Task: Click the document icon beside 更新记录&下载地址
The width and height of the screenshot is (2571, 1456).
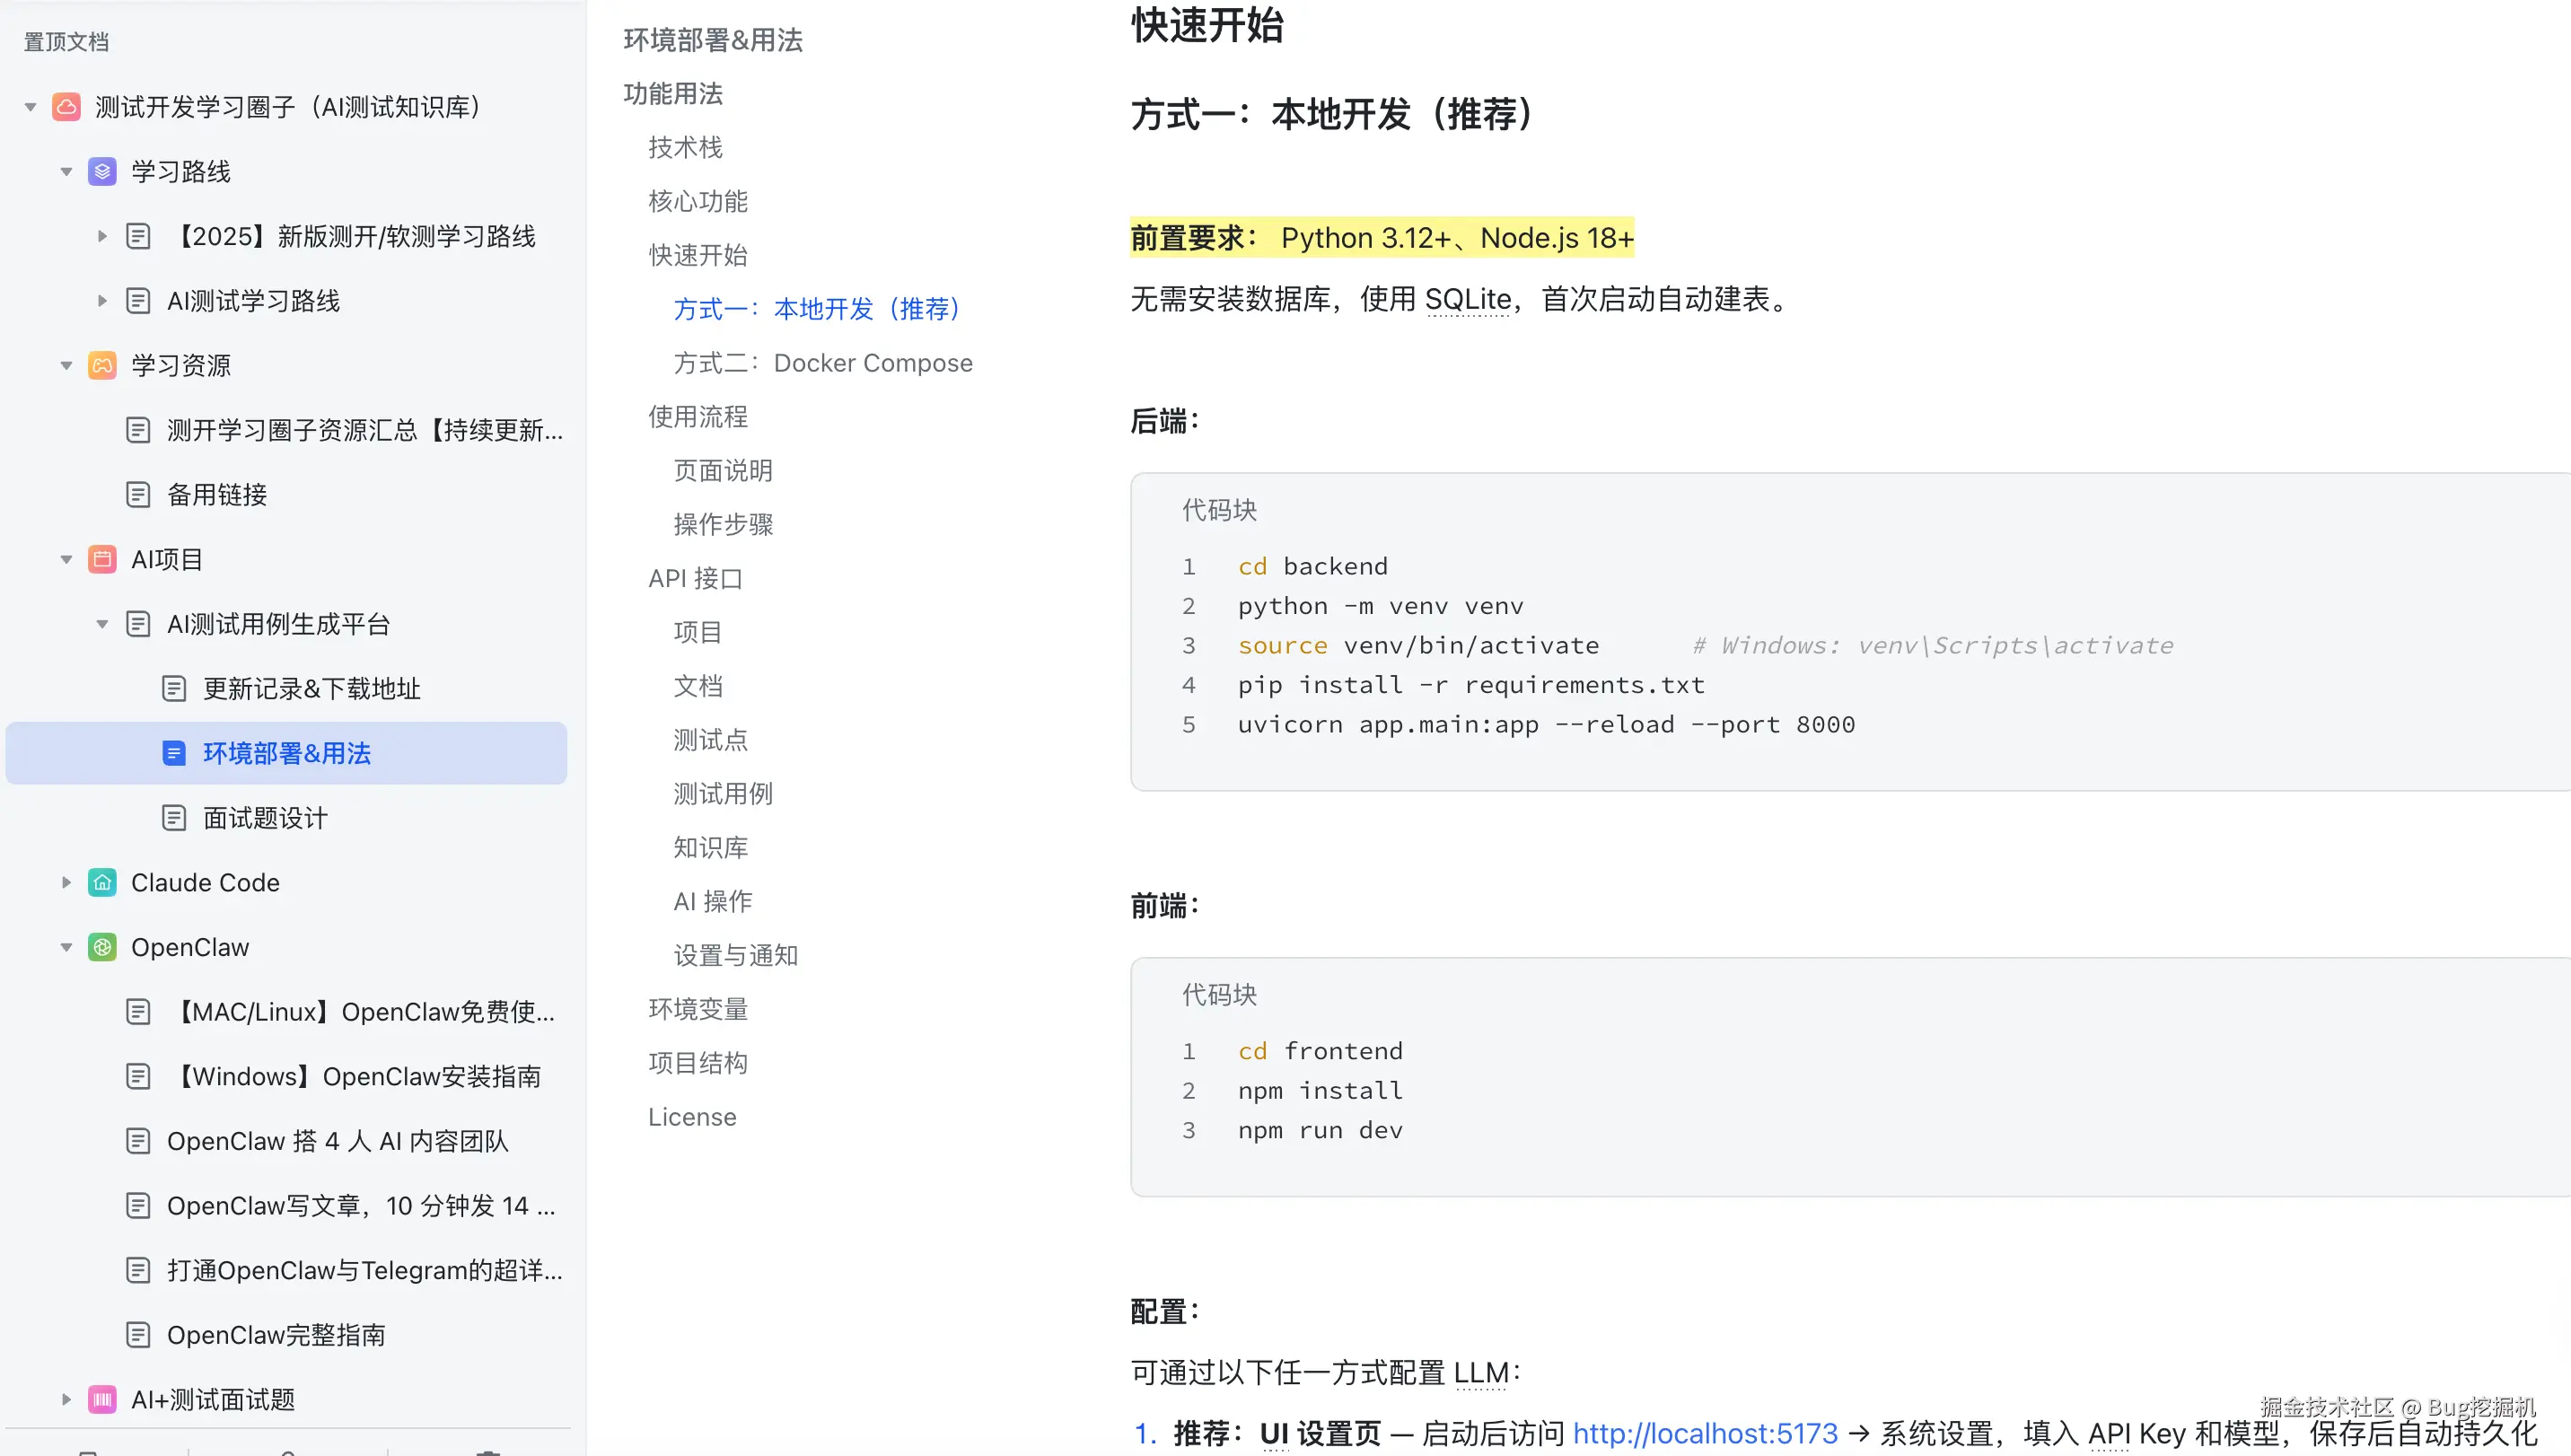Action: 173,688
